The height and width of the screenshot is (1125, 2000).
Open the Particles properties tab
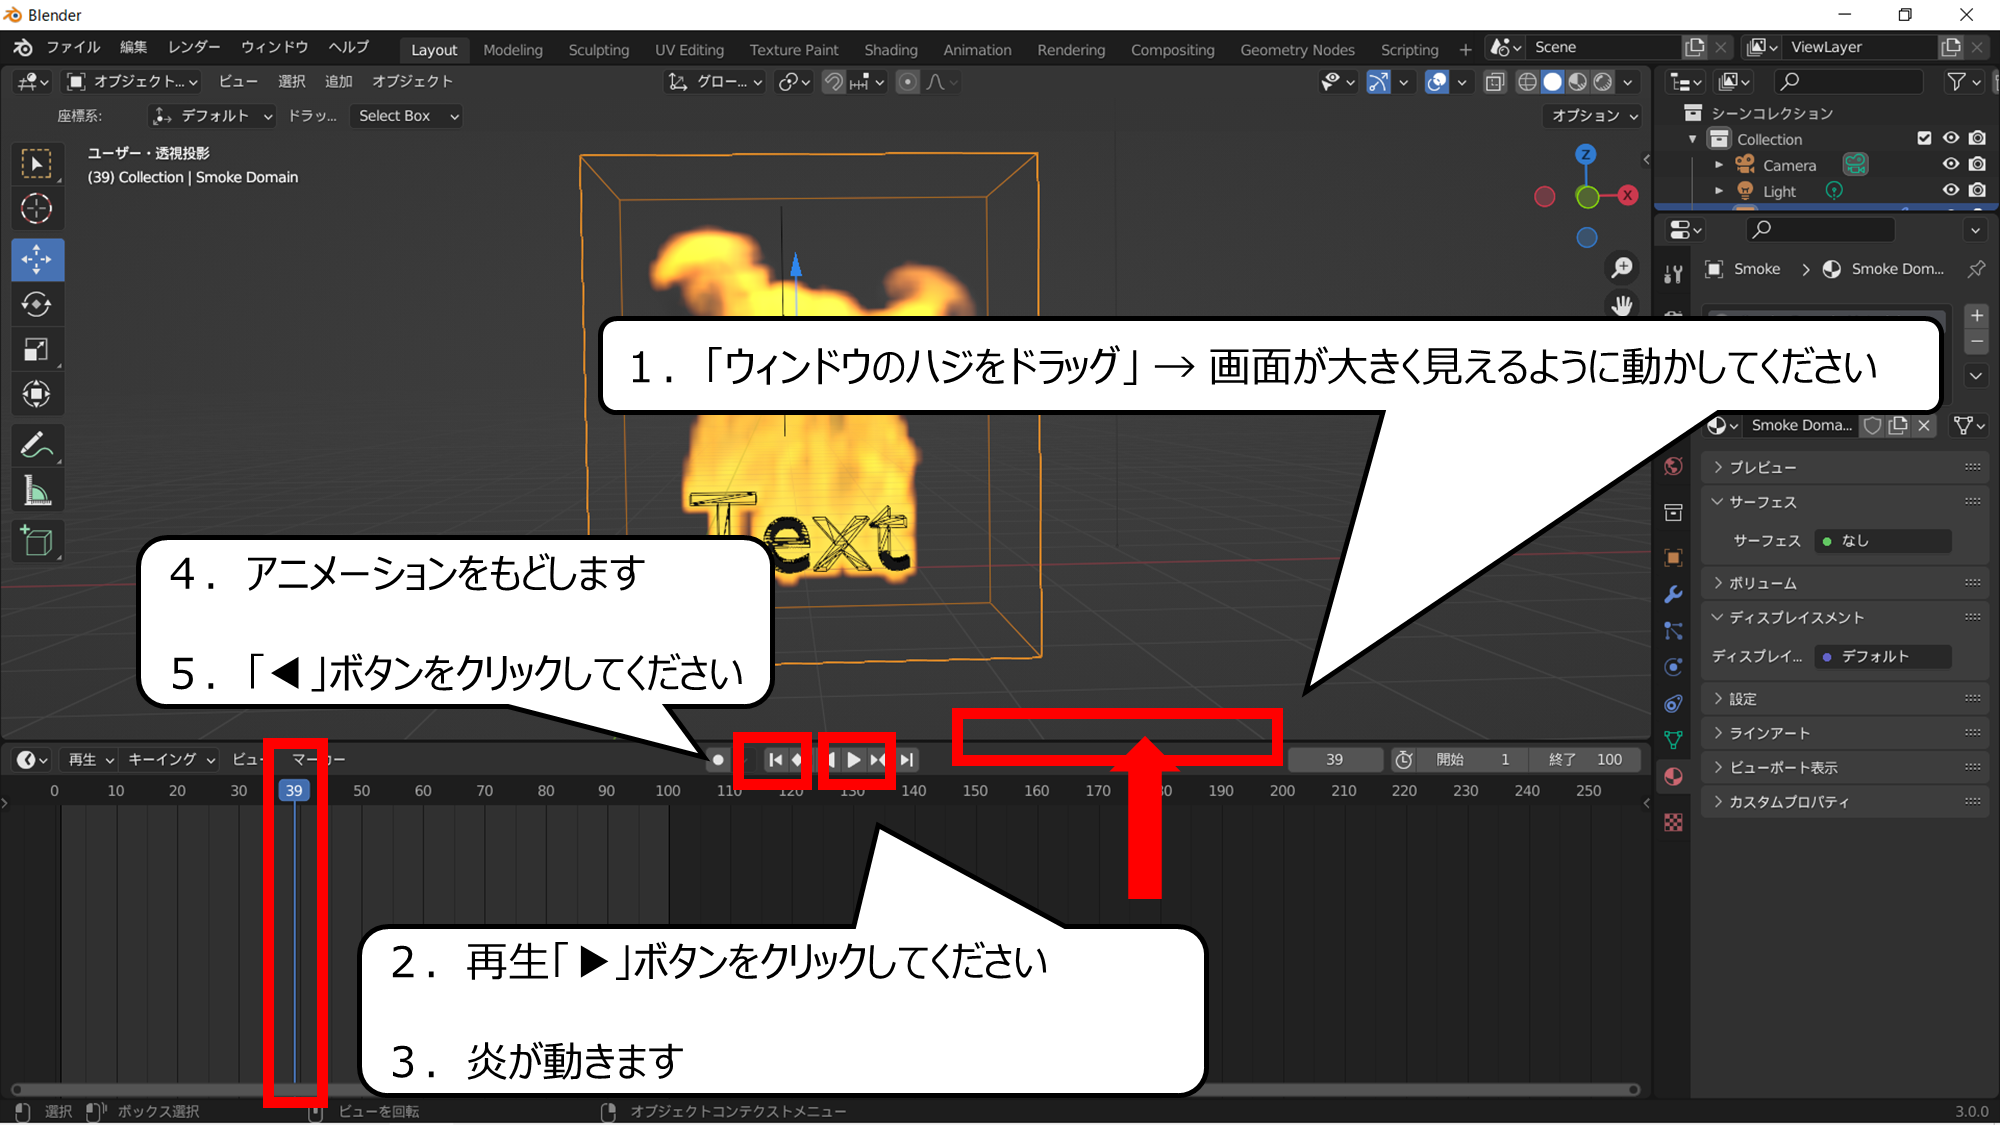point(1673,631)
